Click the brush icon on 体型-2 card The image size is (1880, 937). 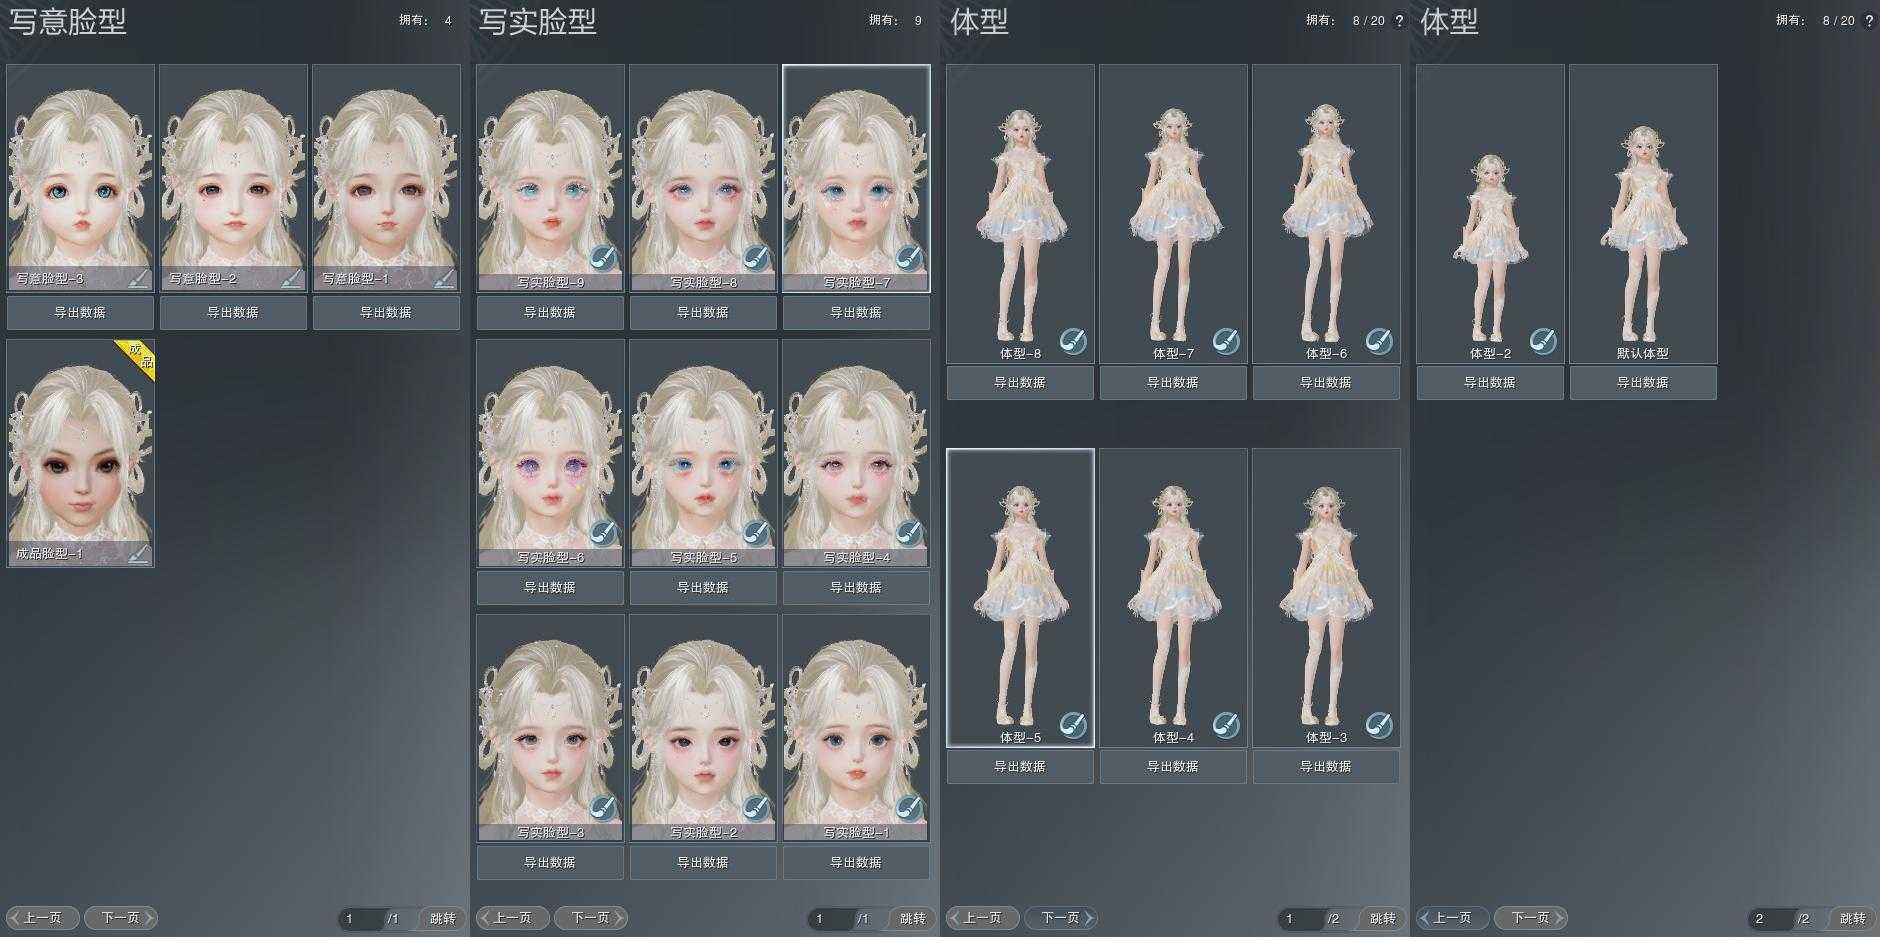[1543, 341]
